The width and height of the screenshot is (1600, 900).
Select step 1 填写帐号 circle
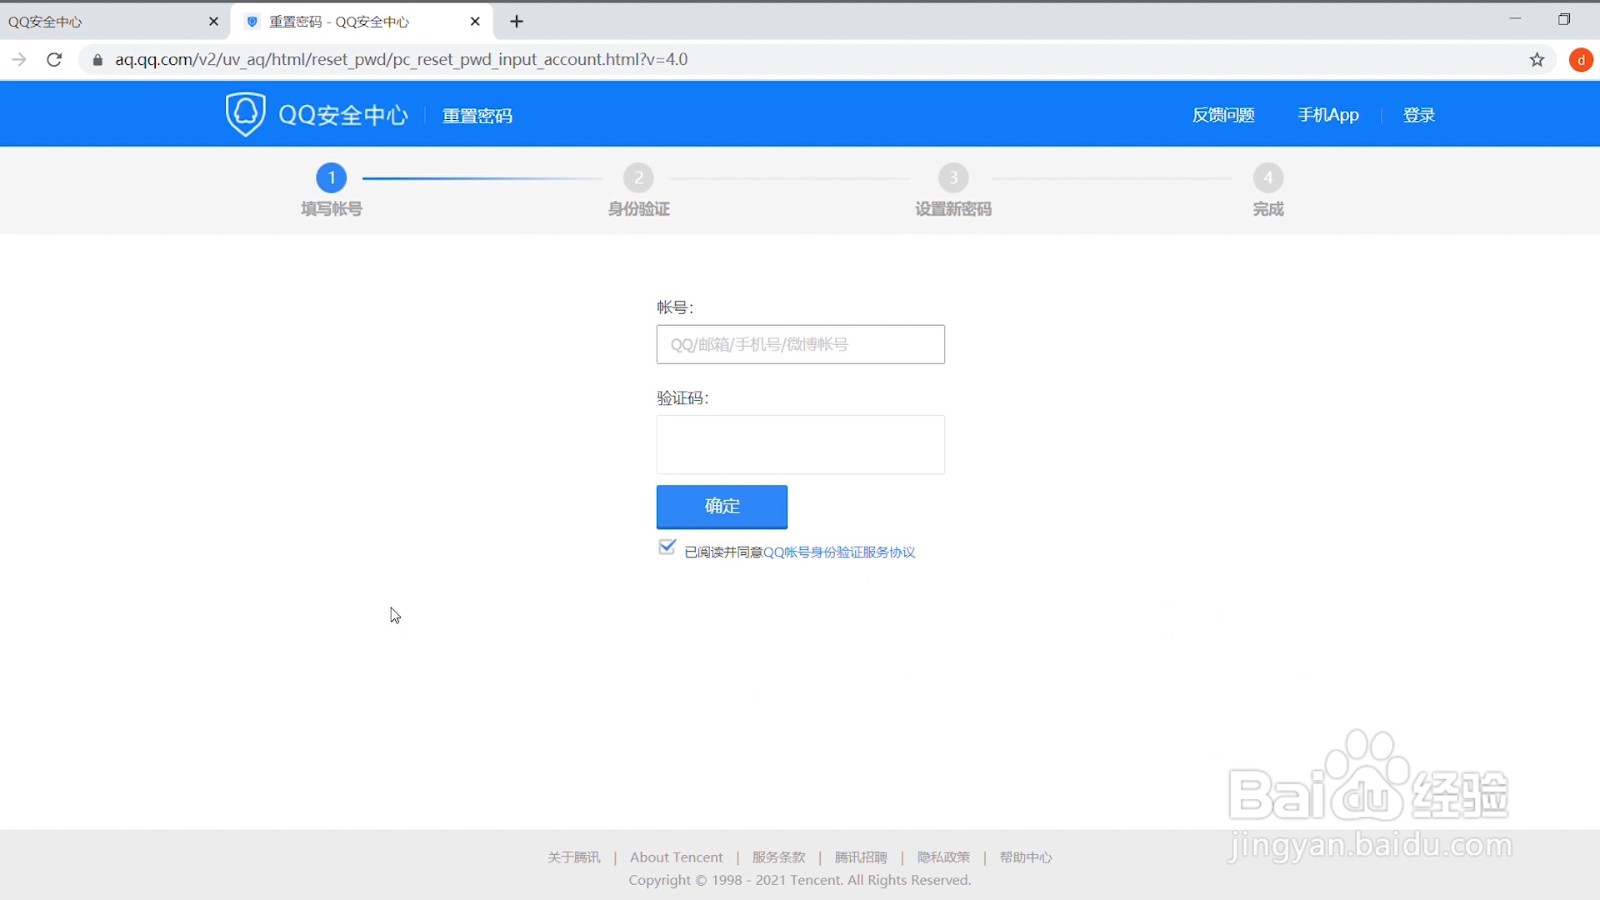coord(331,178)
